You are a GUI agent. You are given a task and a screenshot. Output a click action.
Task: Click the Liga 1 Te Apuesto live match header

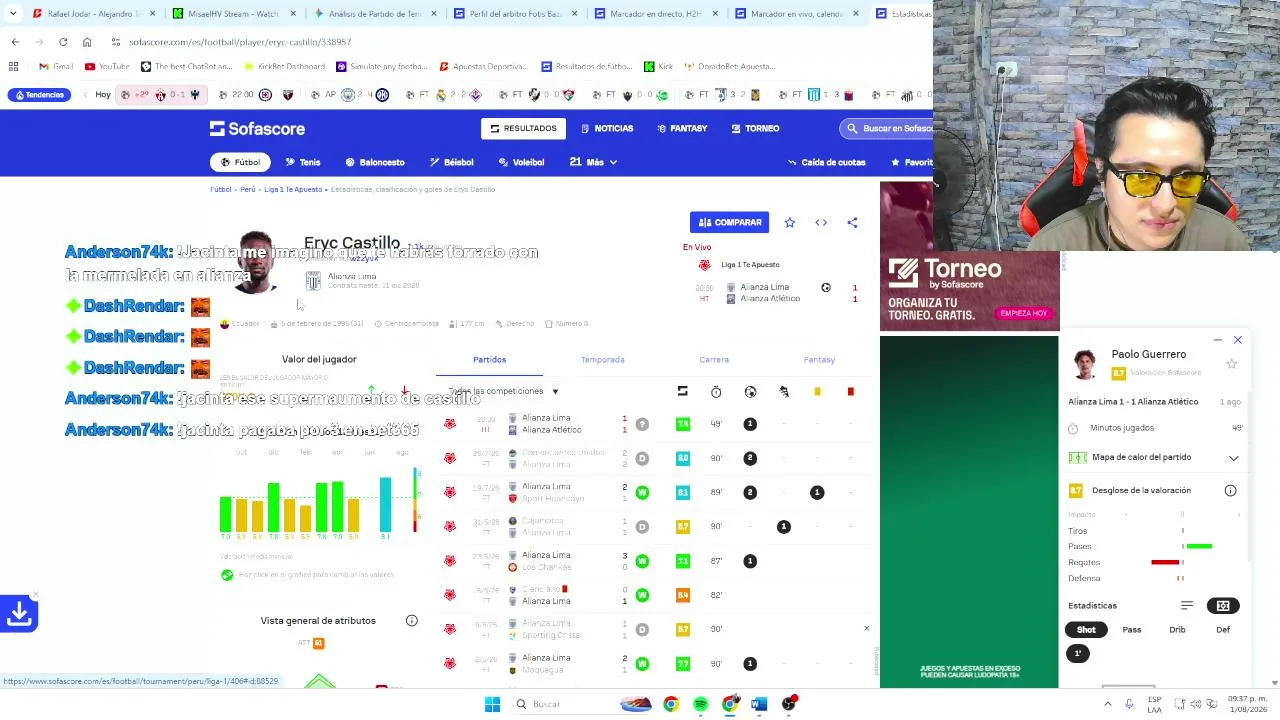750,265
